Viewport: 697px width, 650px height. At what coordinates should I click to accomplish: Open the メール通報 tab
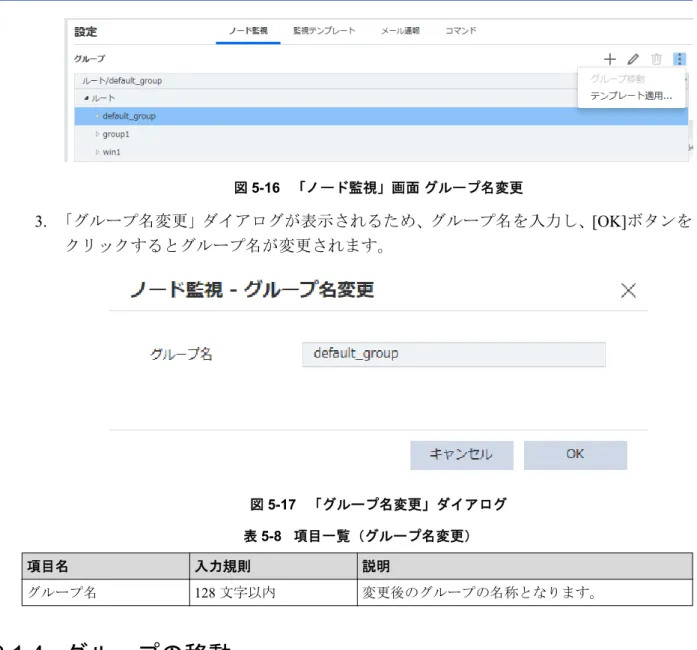click(400, 31)
